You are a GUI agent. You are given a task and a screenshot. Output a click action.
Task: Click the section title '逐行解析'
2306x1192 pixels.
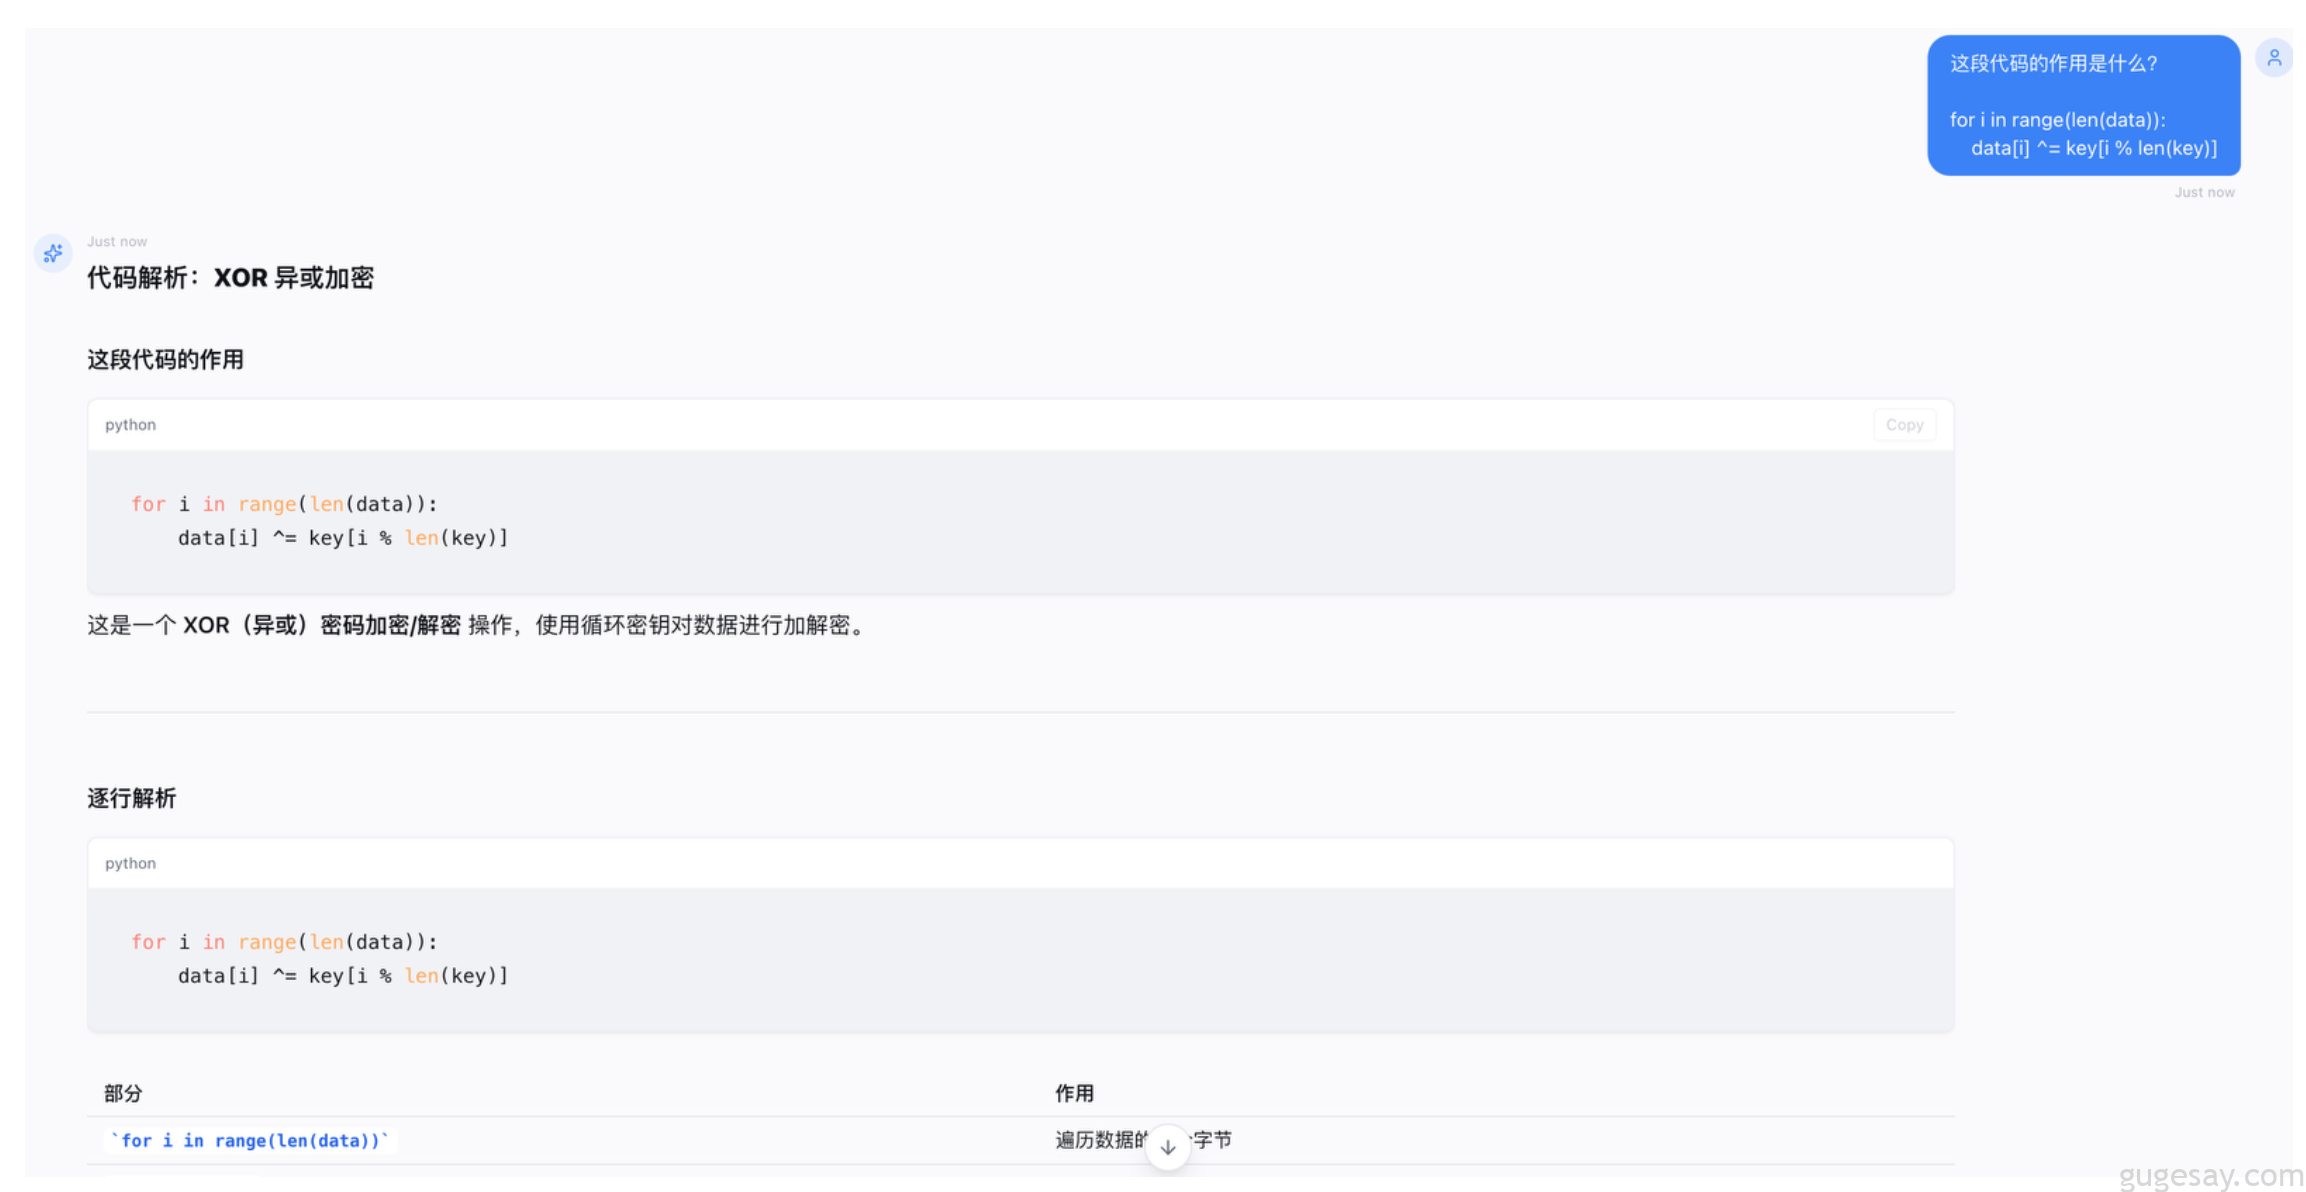point(131,798)
